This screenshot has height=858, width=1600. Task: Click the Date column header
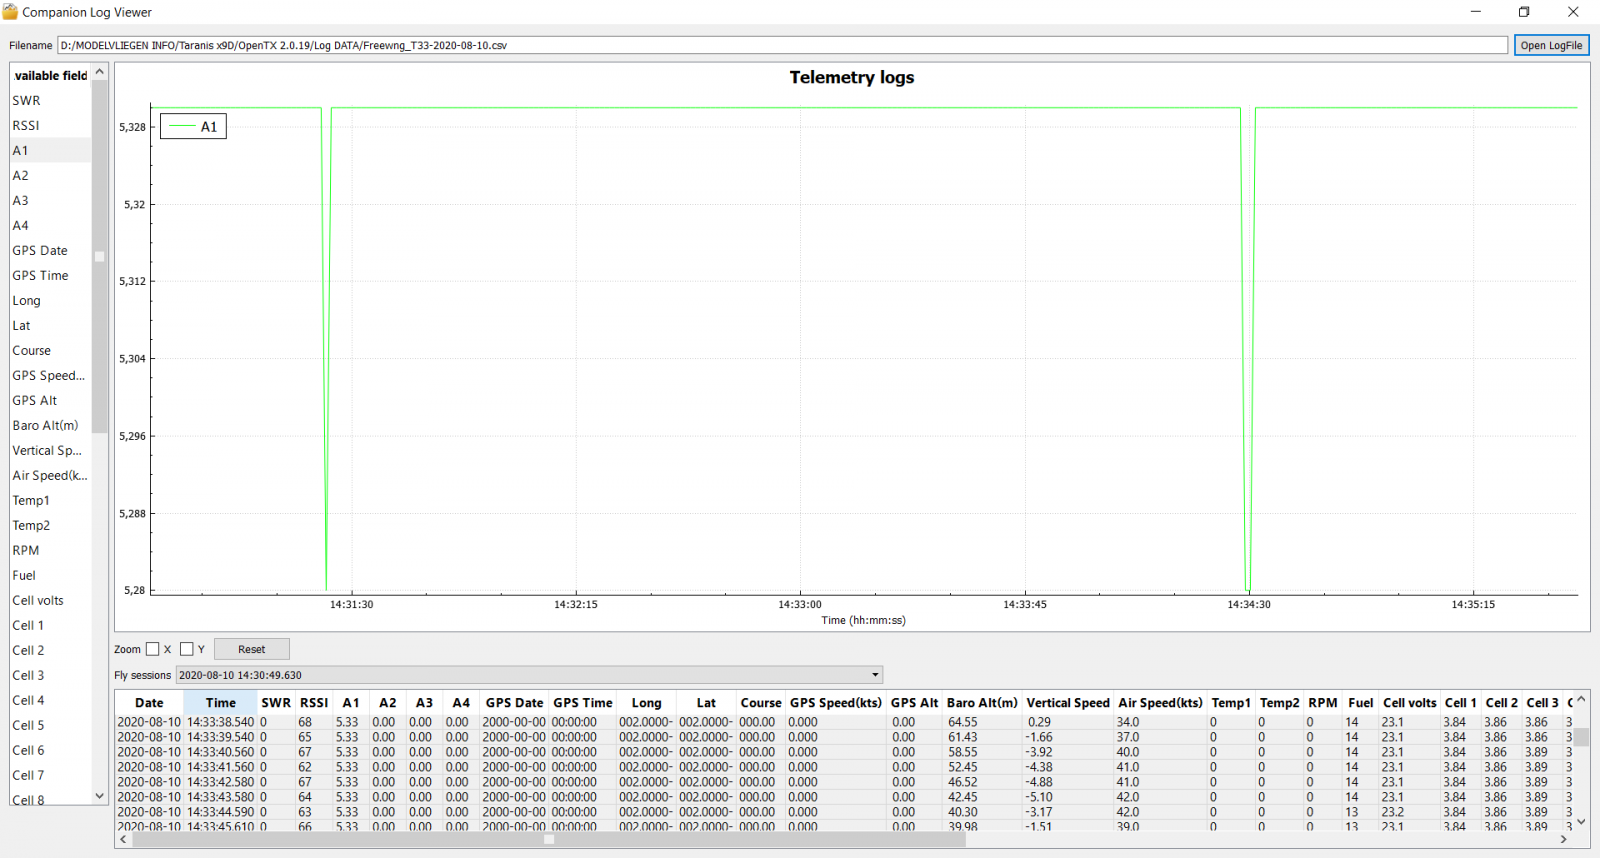coord(149,703)
